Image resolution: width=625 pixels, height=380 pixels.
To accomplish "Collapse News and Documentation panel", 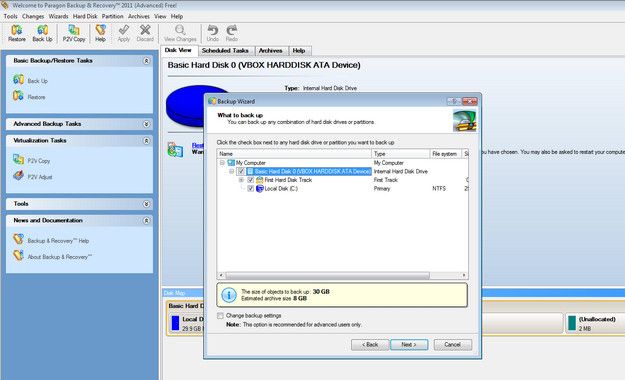I will click(146, 221).
